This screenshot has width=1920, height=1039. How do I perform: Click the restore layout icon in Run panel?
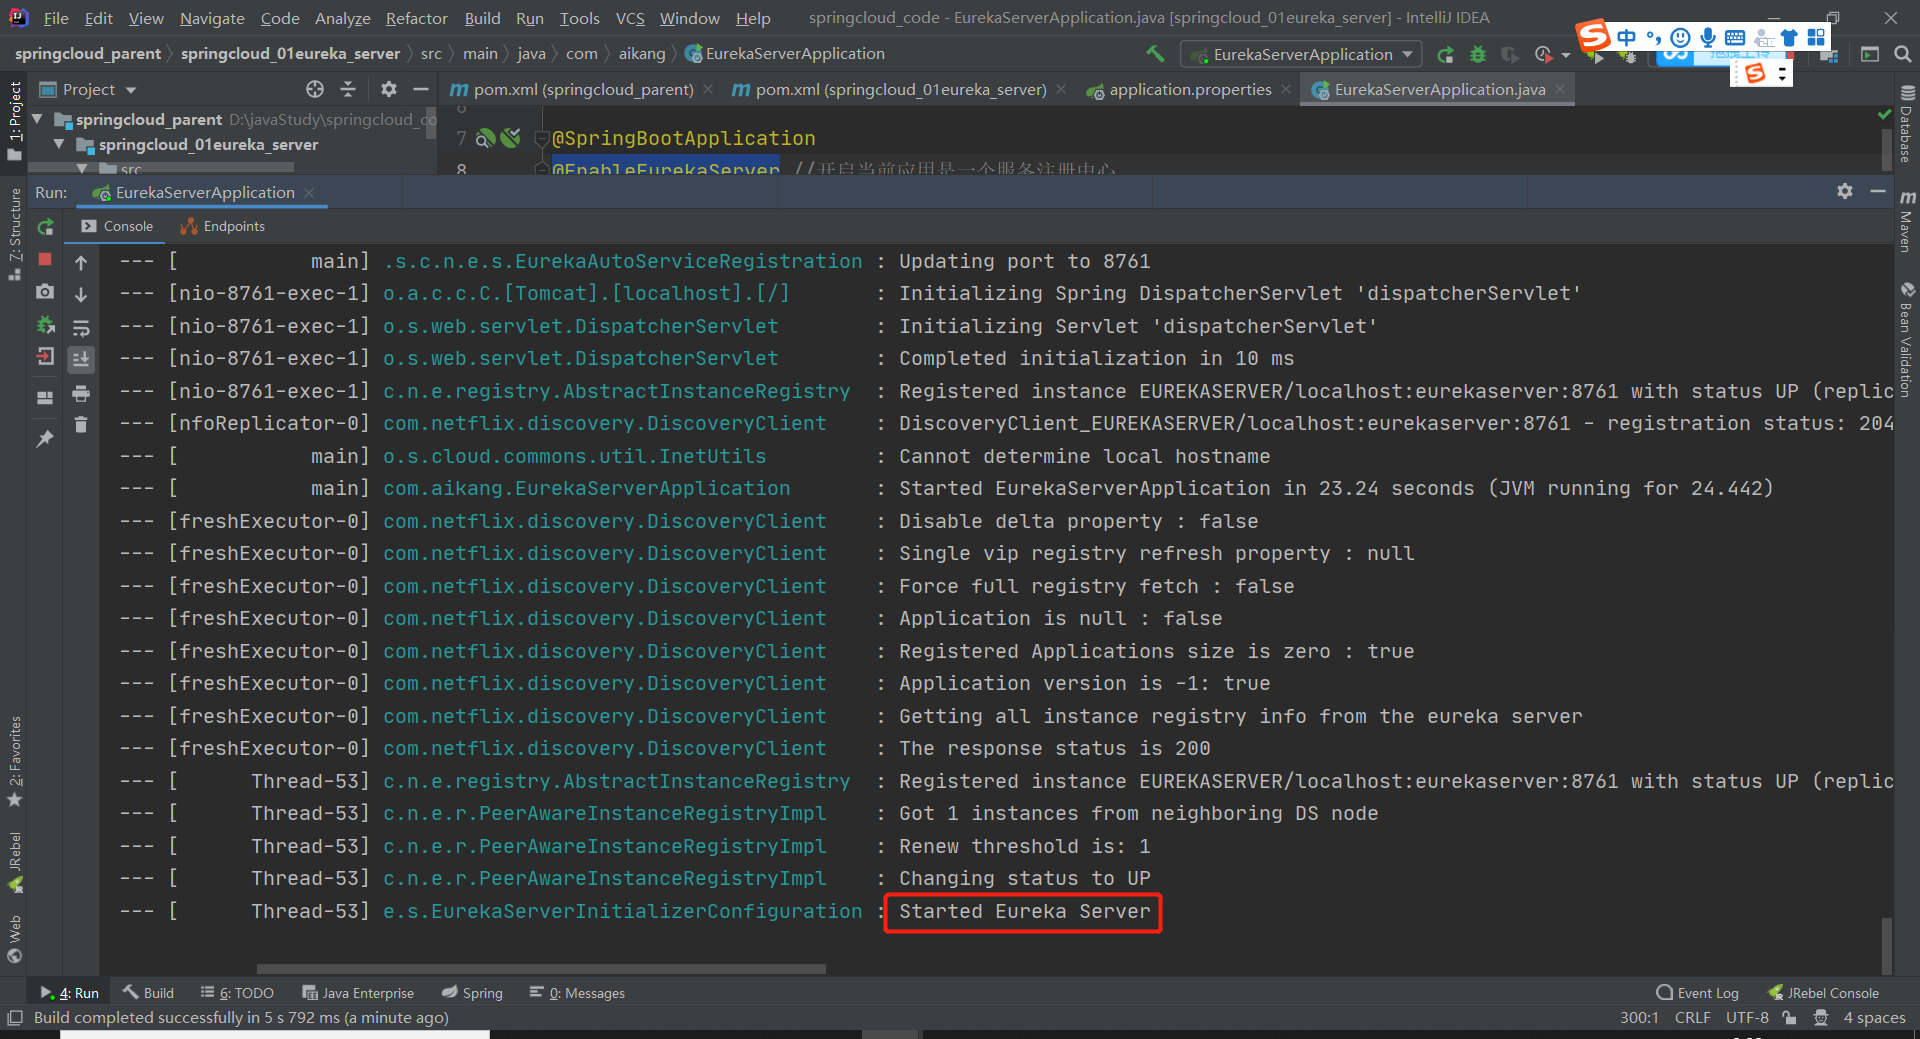coord(45,397)
